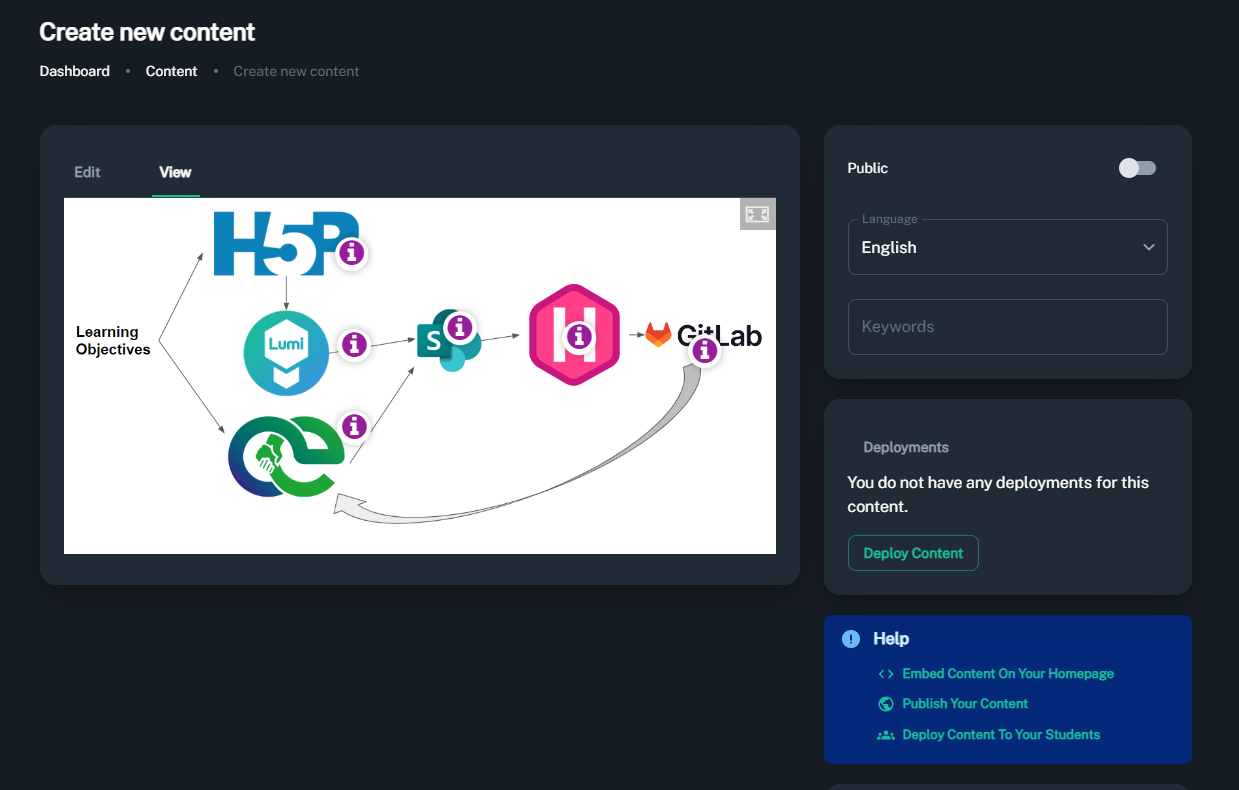Enable the Public toggle
This screenshot has height=790, width=1239.
[1137, 168]
